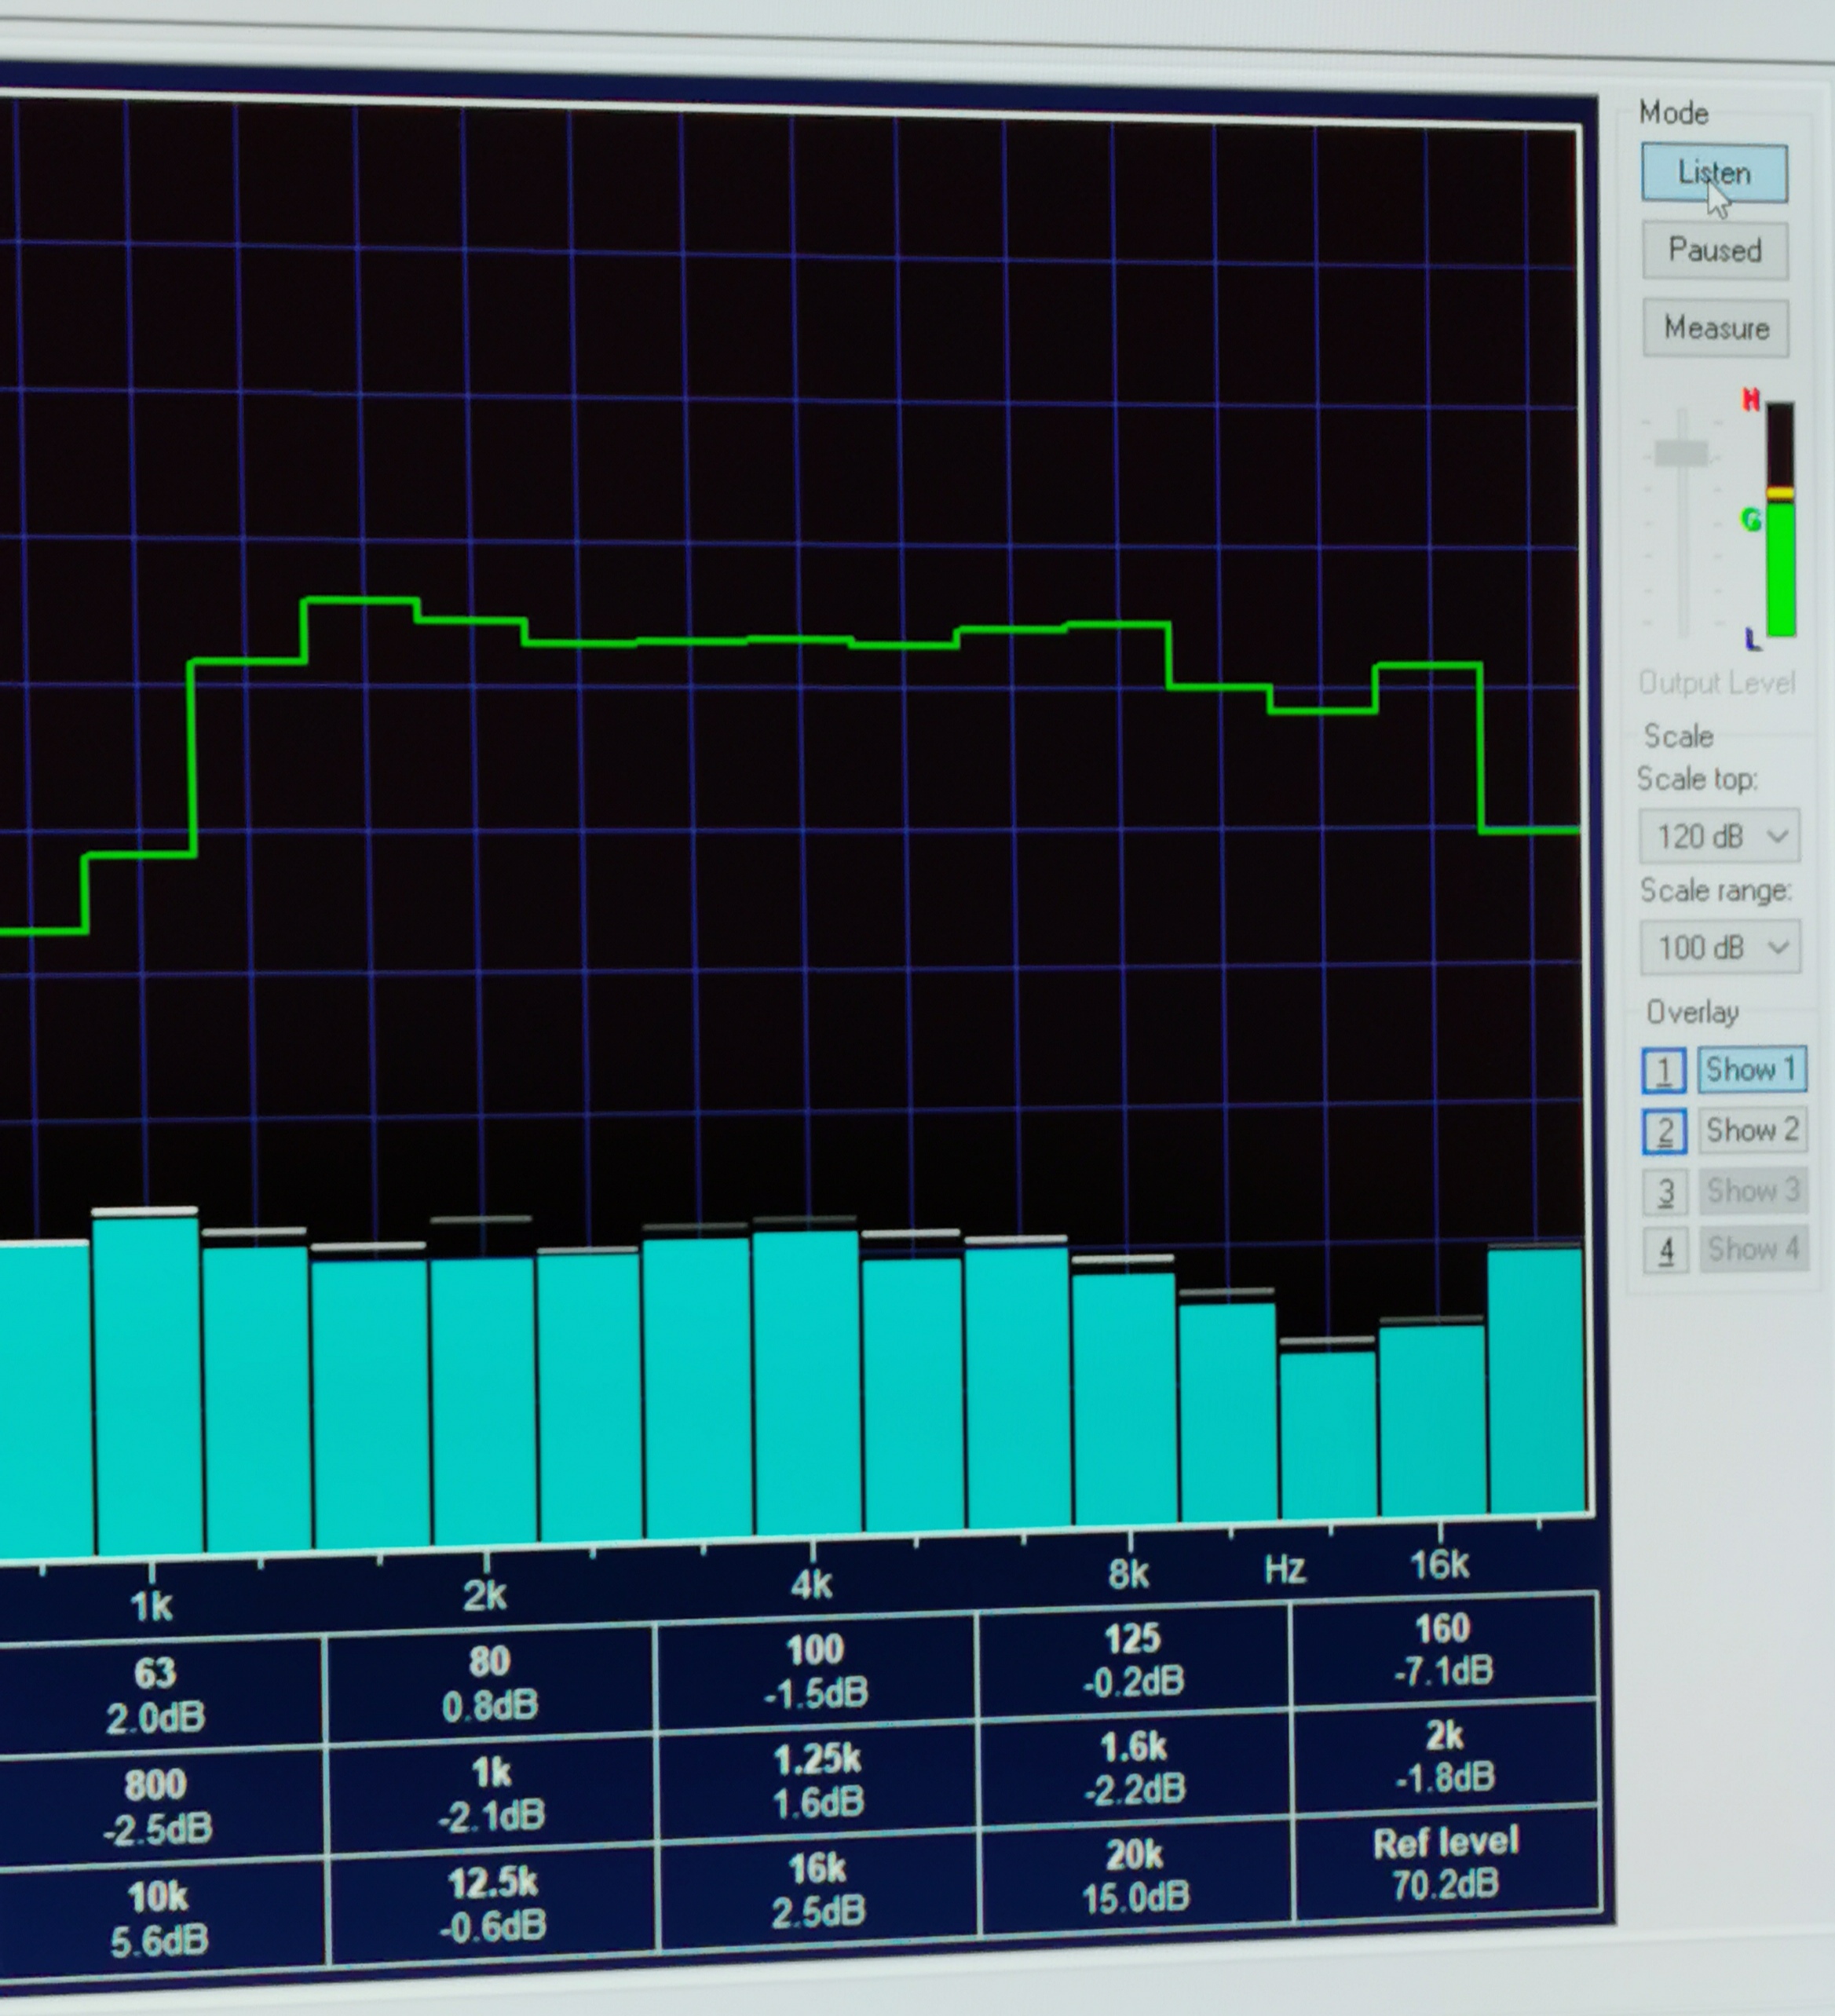1835x2016 pixels.
Task: Store overlay in slot 3
Action: [1665, 1192]
